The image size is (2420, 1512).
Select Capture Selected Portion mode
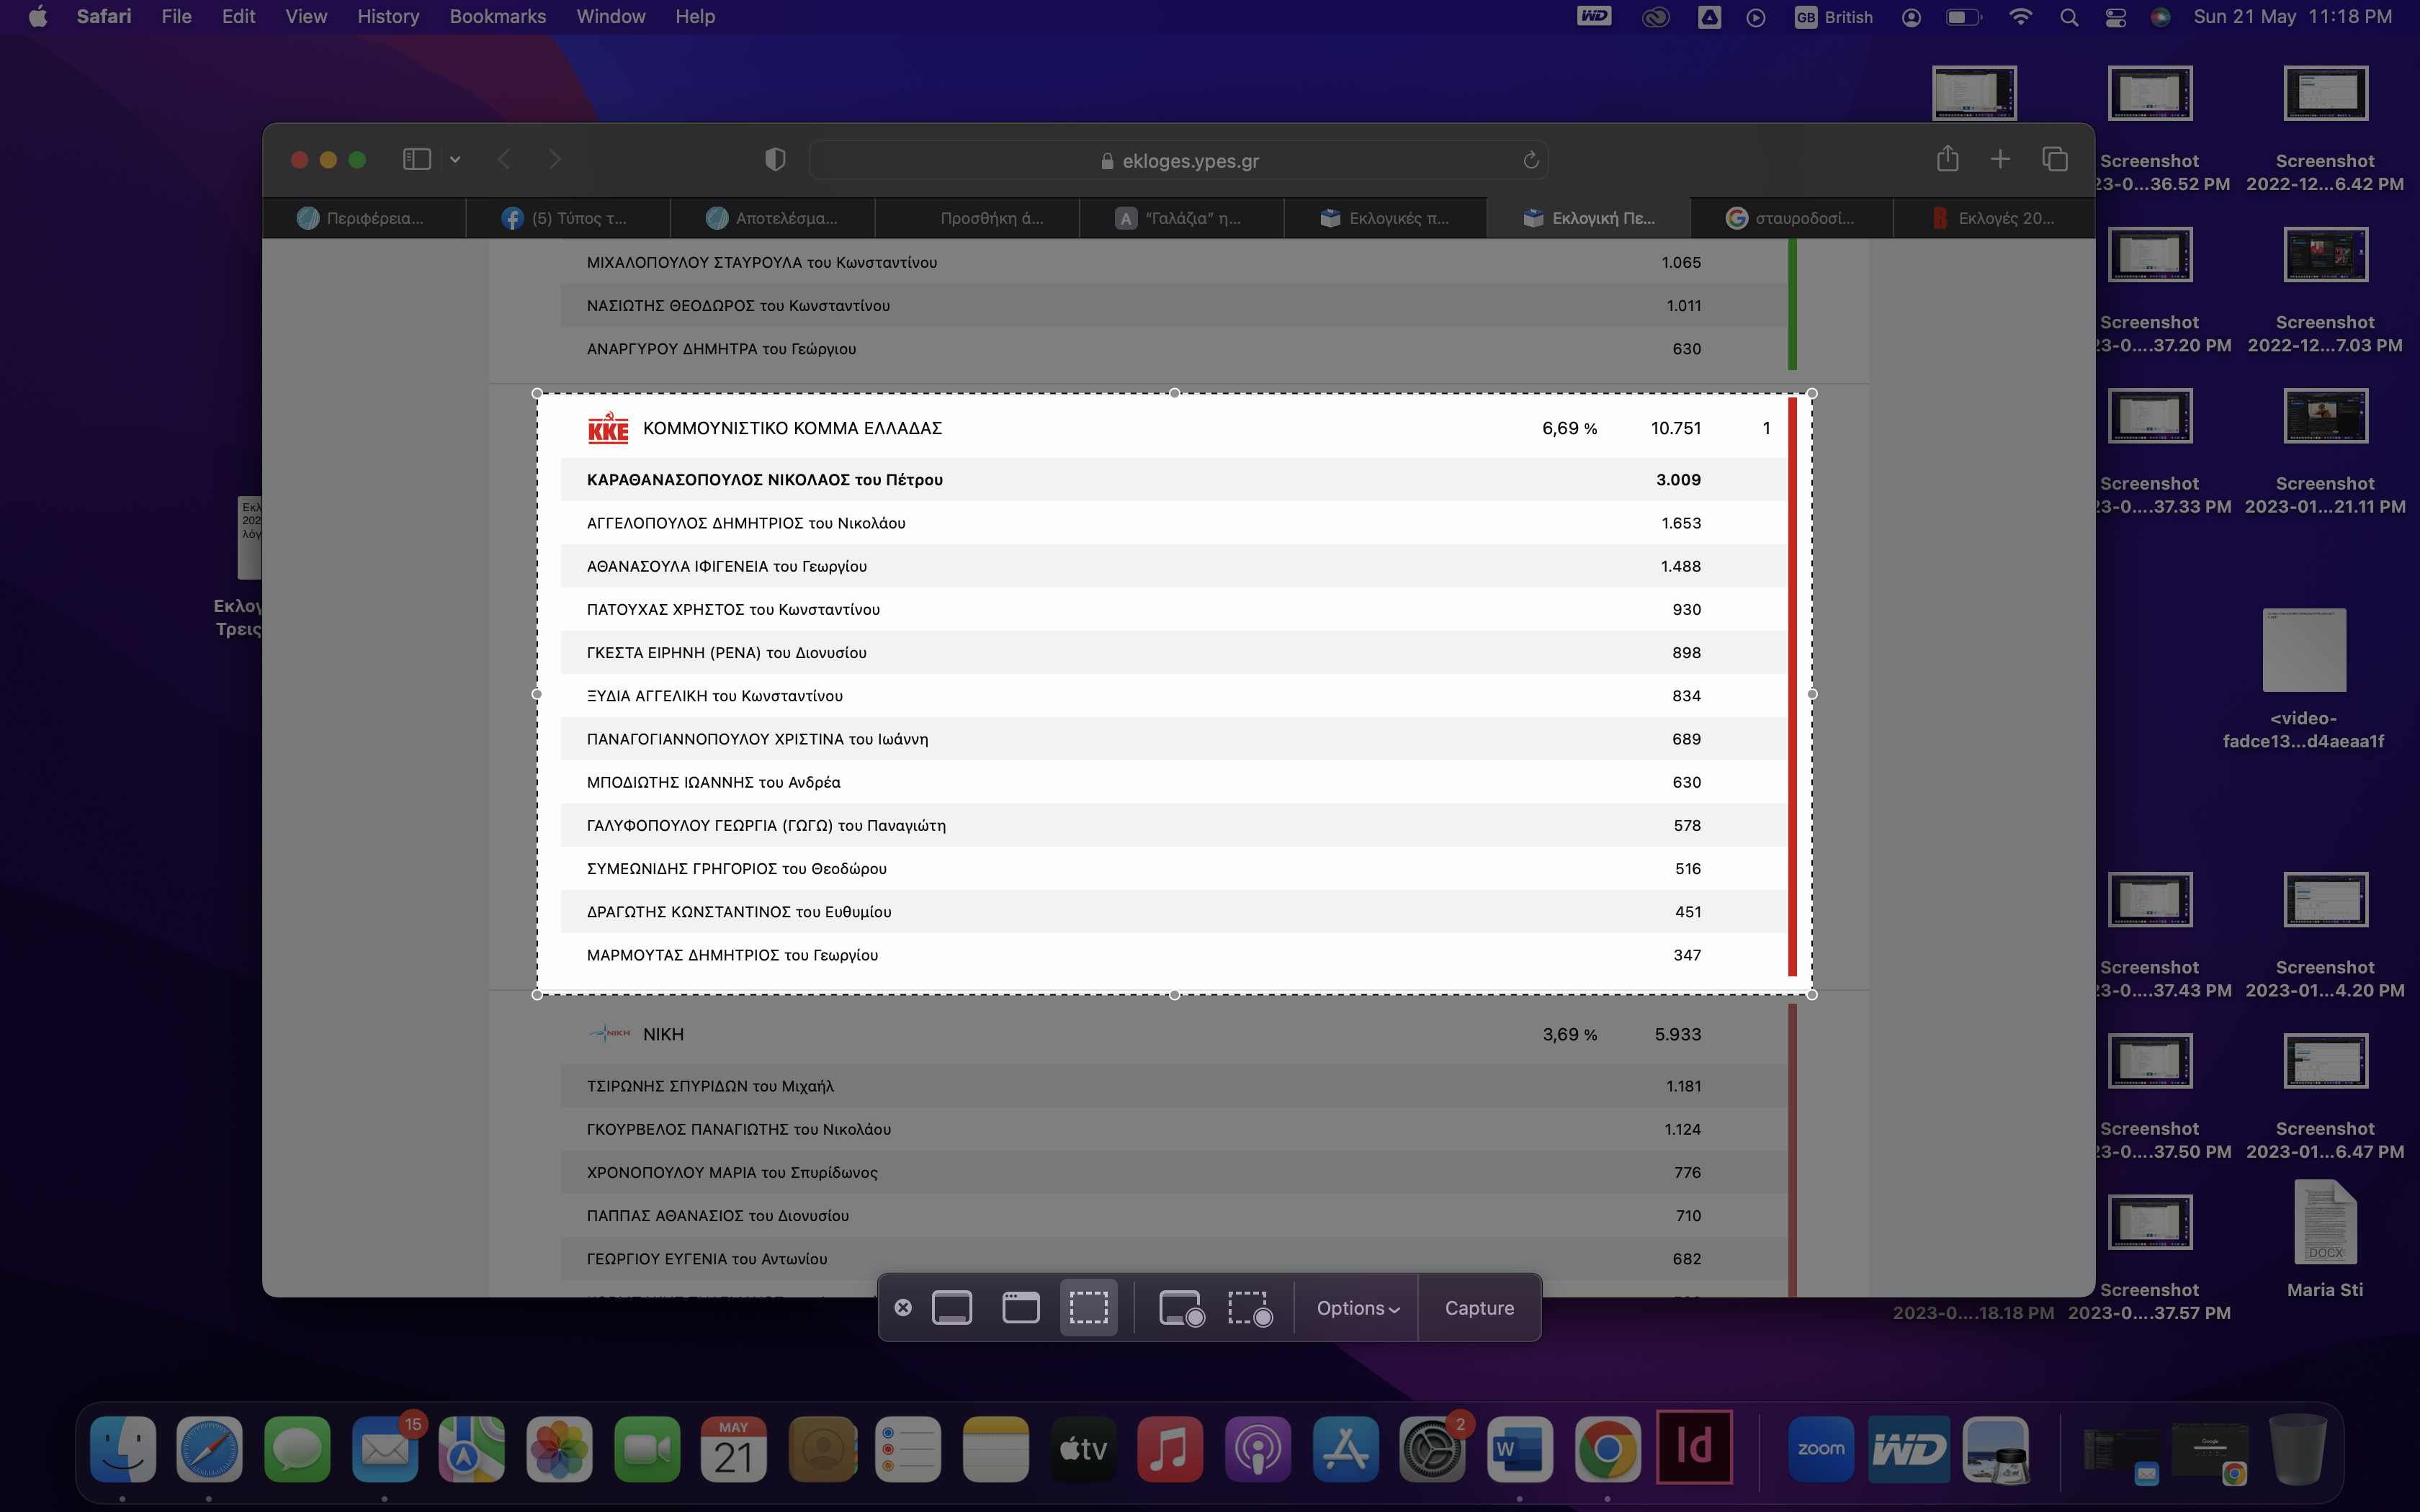point(1088,1308)
